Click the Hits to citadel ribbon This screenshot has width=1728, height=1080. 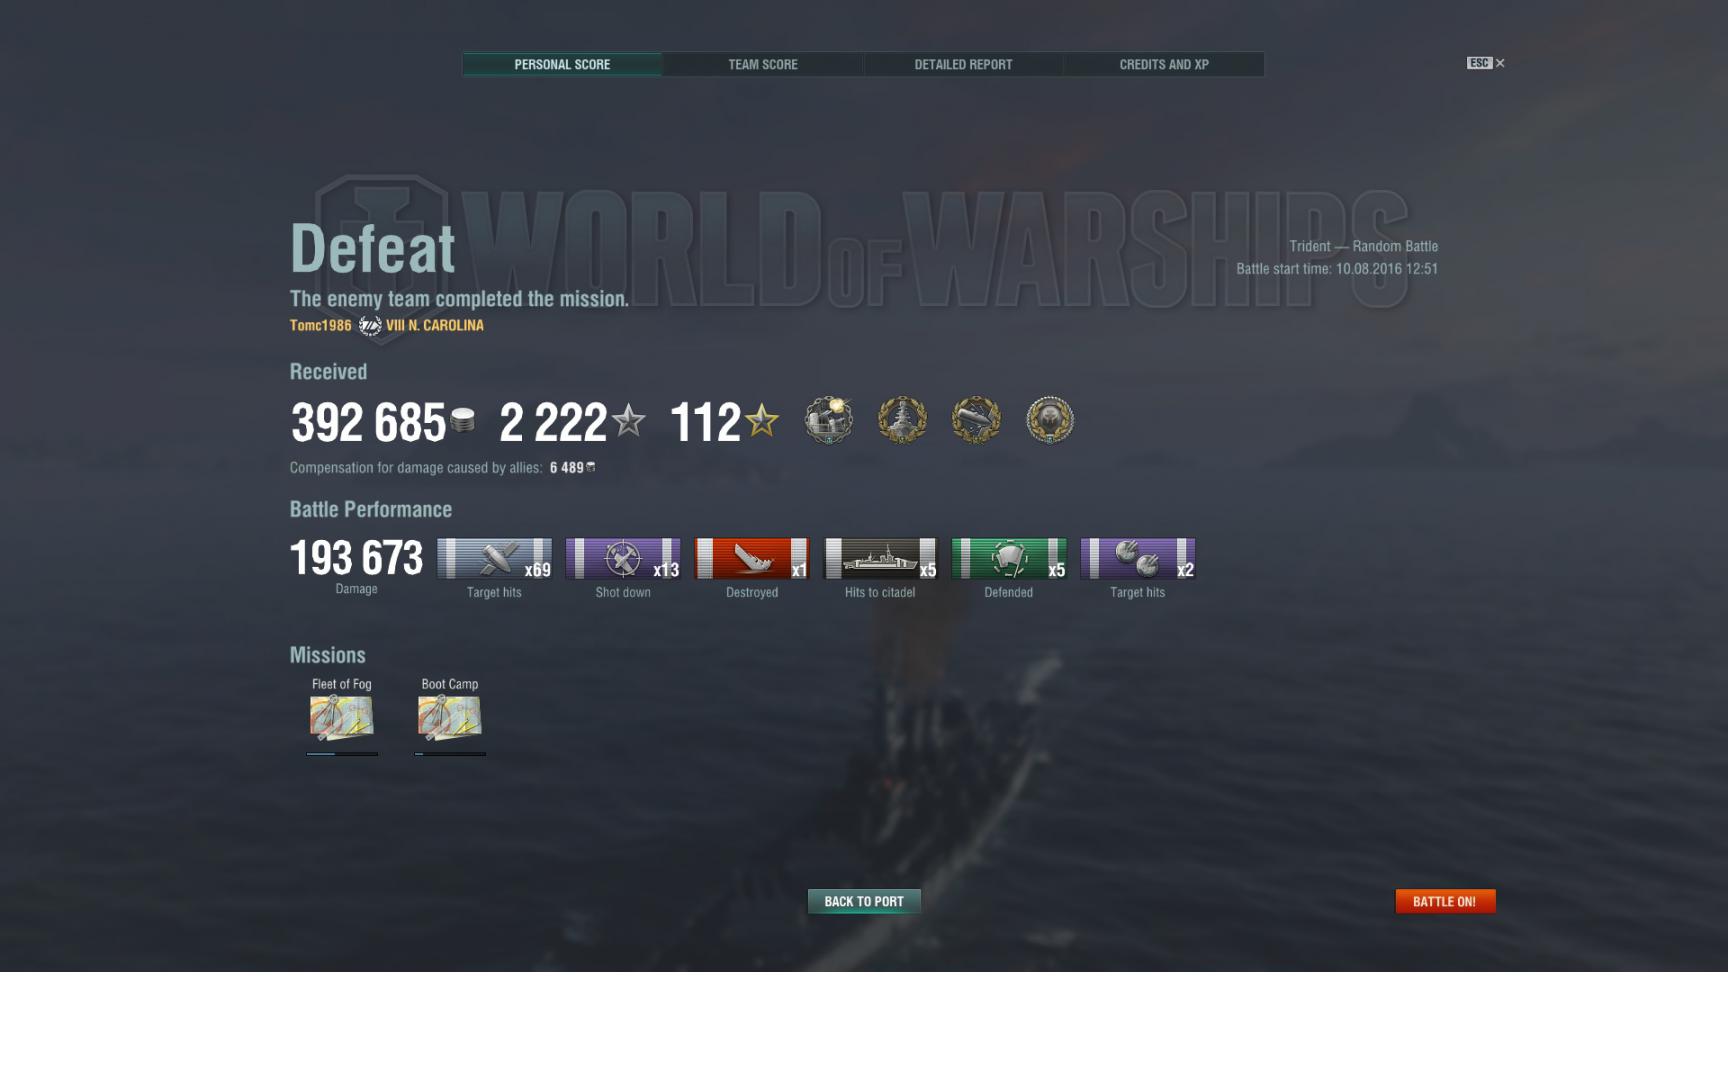click(x=880, y=558)
